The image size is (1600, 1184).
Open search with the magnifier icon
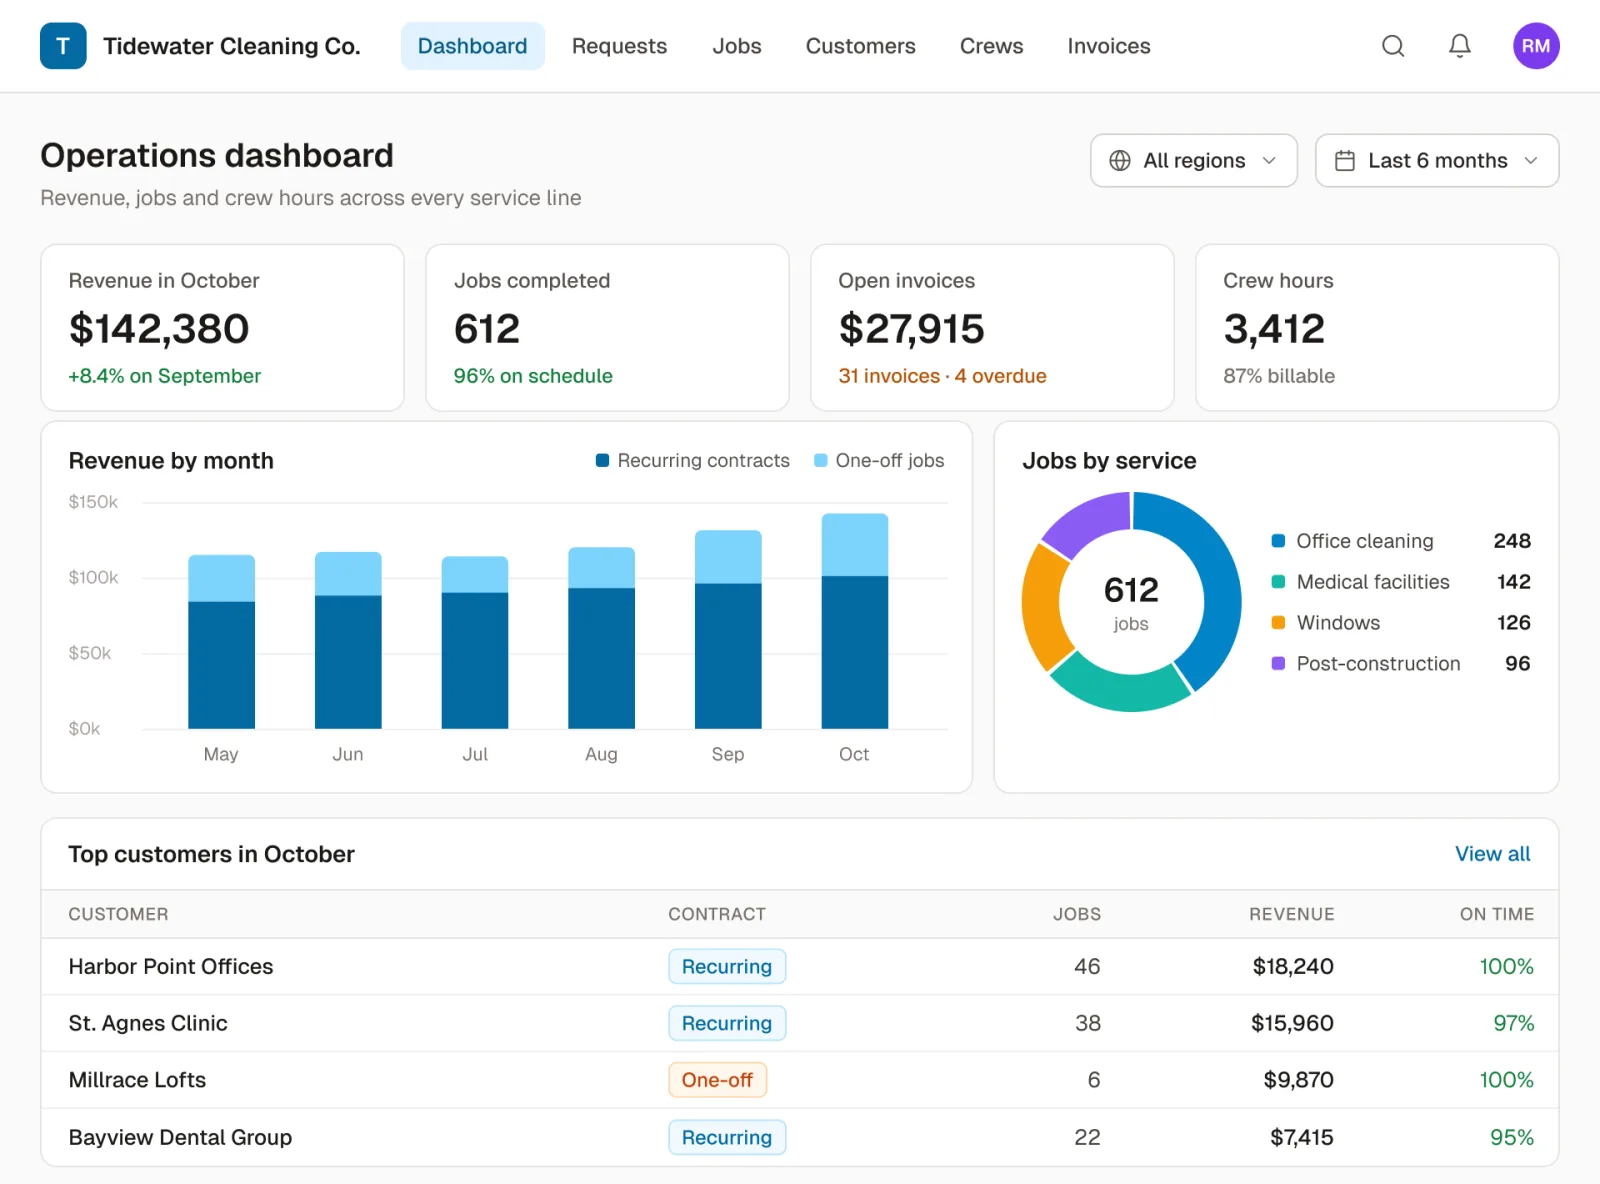point(1393,46)
